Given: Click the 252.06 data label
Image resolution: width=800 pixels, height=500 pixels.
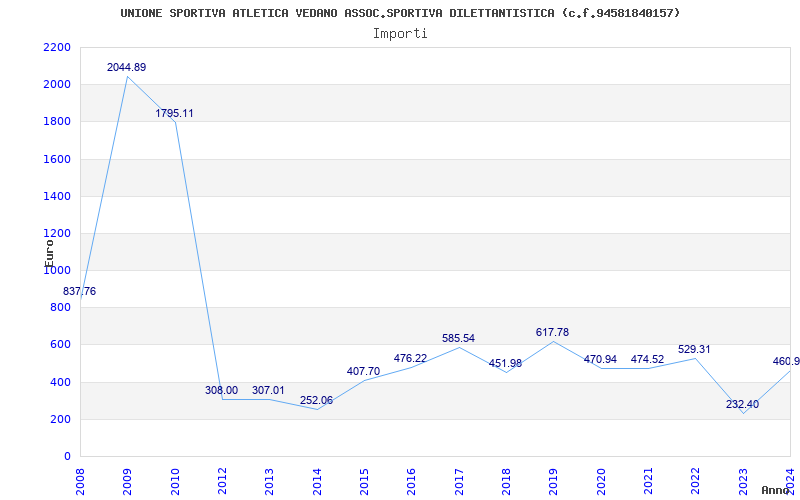Looking at the screenshot, I should coord(316,400).
